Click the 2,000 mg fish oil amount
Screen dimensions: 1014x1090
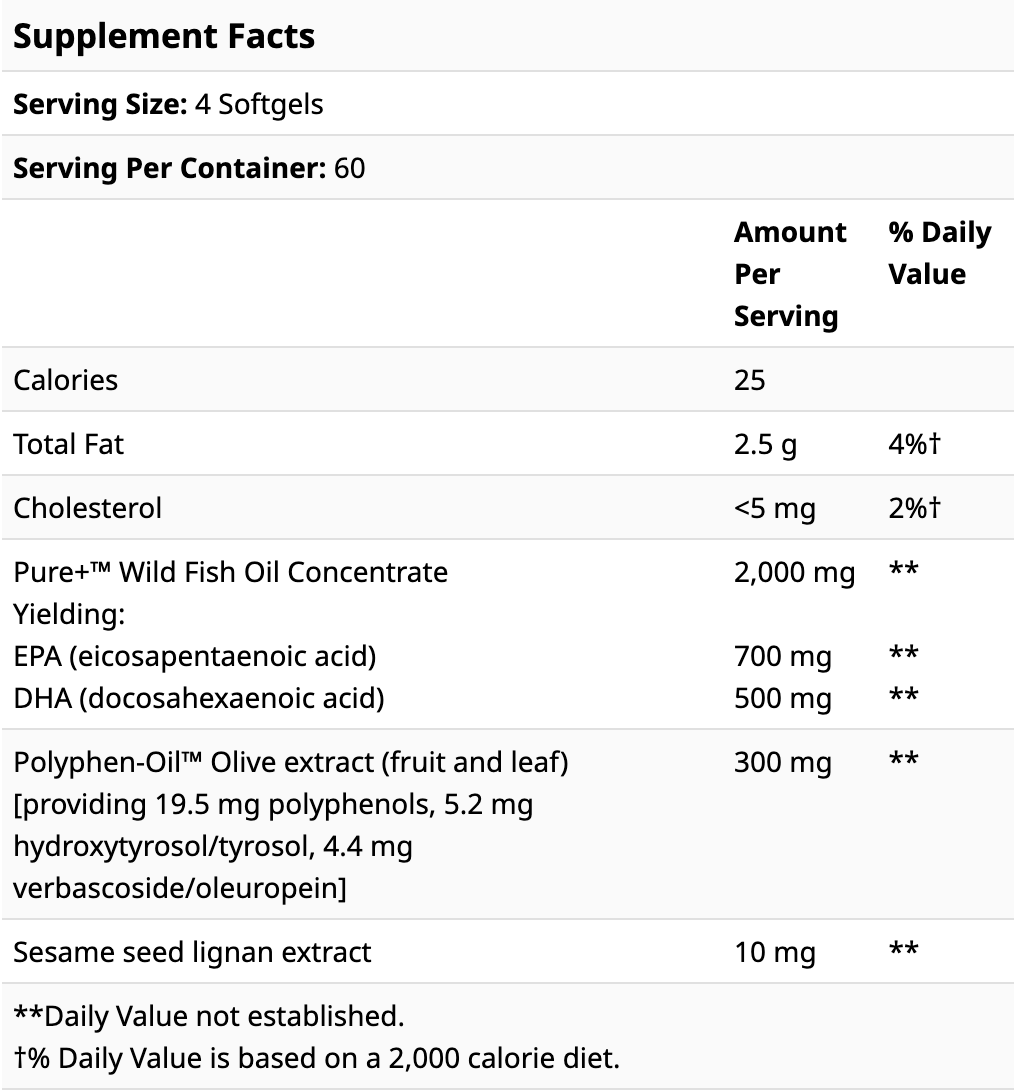(794, 572)
